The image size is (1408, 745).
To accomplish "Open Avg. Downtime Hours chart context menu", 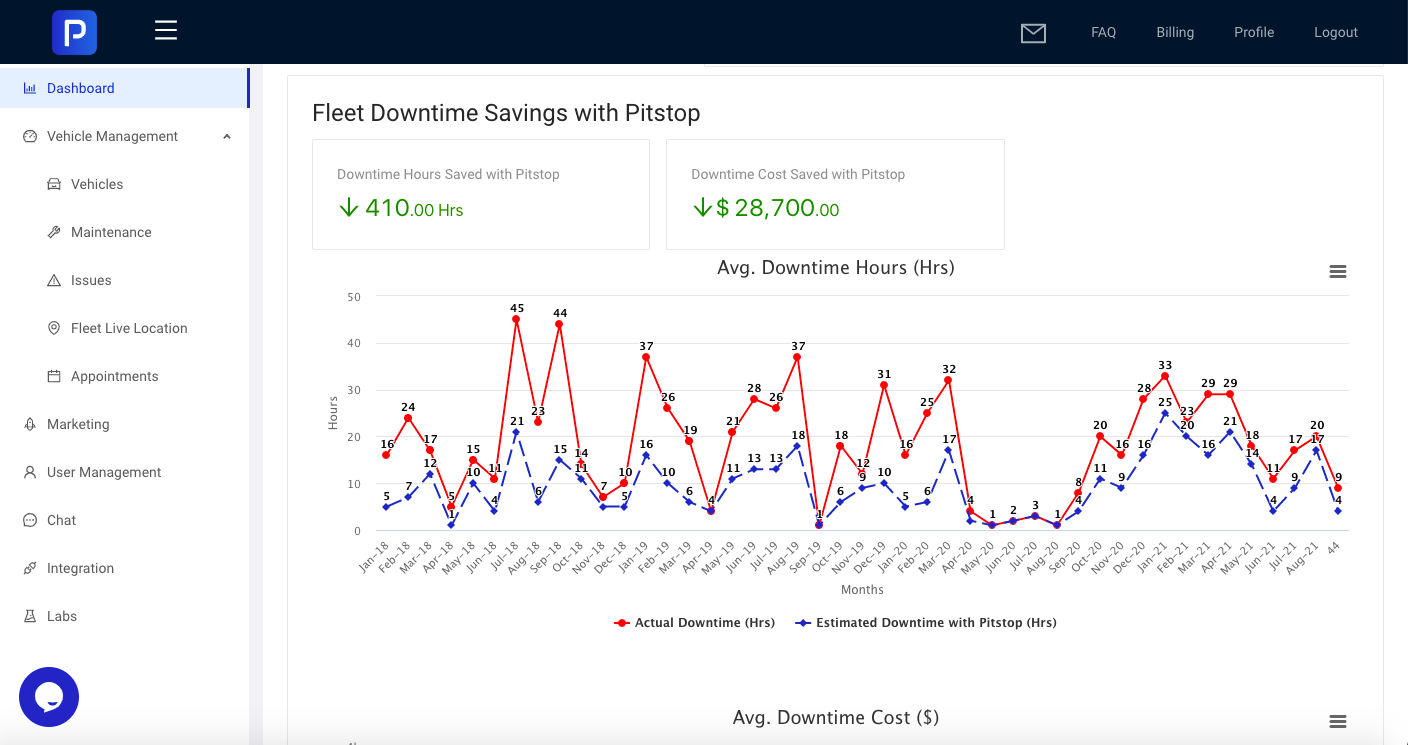I will pyautogui.click(x=1337, y=271).
